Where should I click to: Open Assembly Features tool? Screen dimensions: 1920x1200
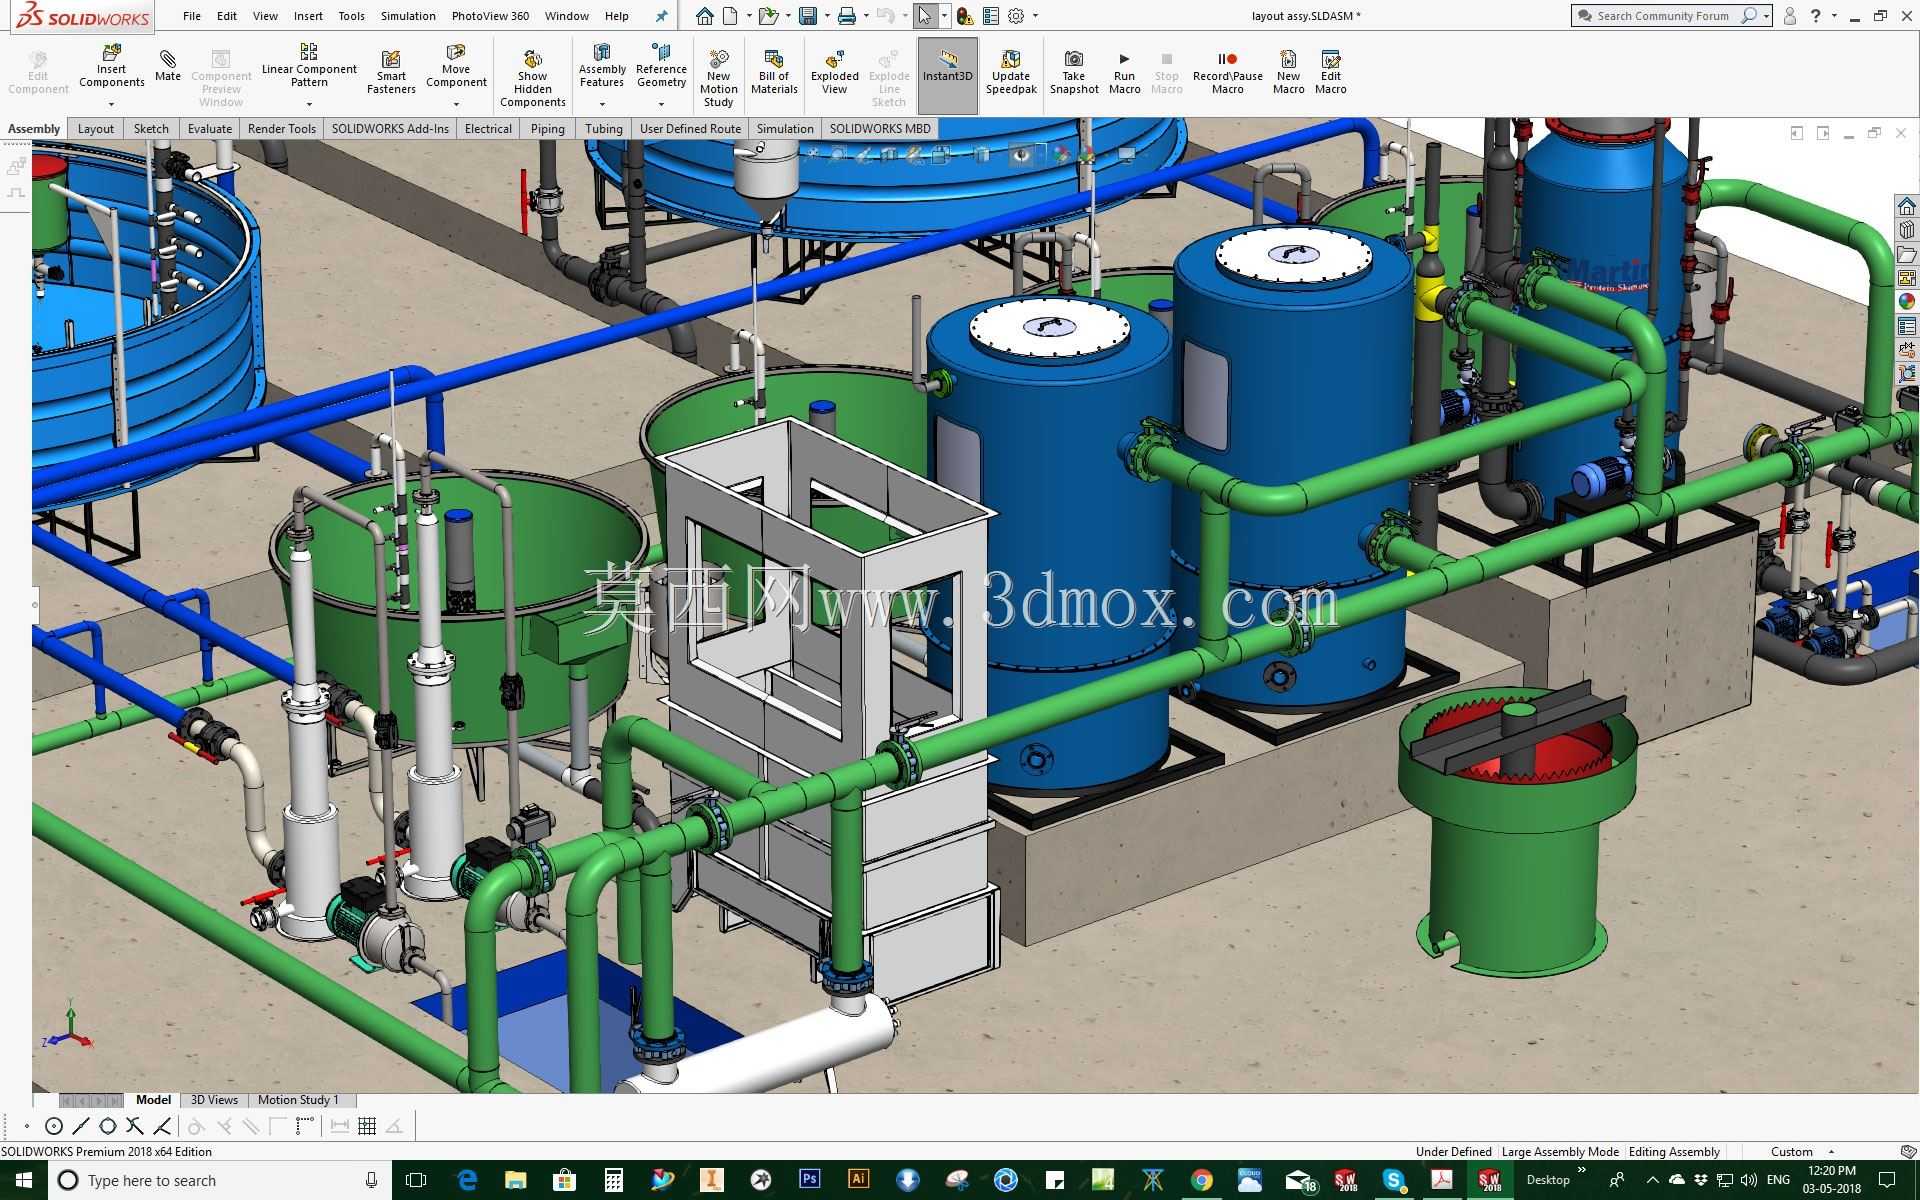pos(602,66)
